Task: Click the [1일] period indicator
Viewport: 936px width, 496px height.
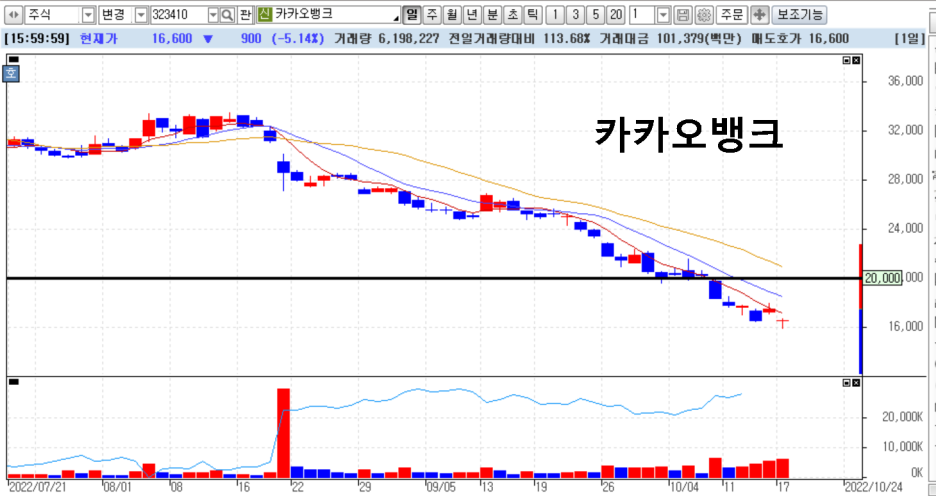Action: point(910,39)
